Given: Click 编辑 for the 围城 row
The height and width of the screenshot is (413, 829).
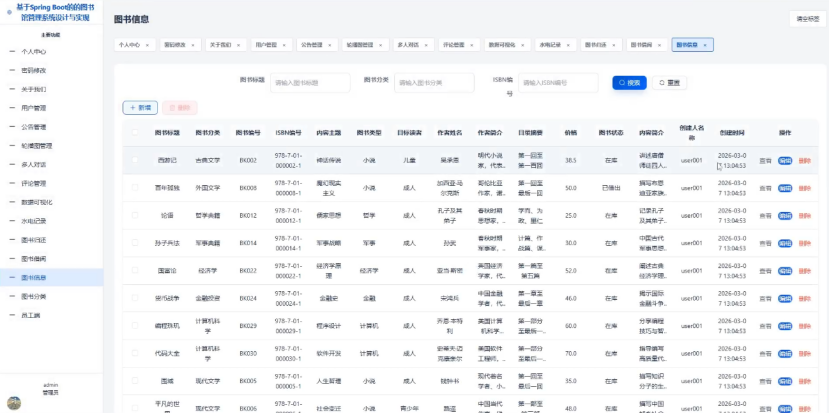Looking at the screenshot, I should pos(785,381).
